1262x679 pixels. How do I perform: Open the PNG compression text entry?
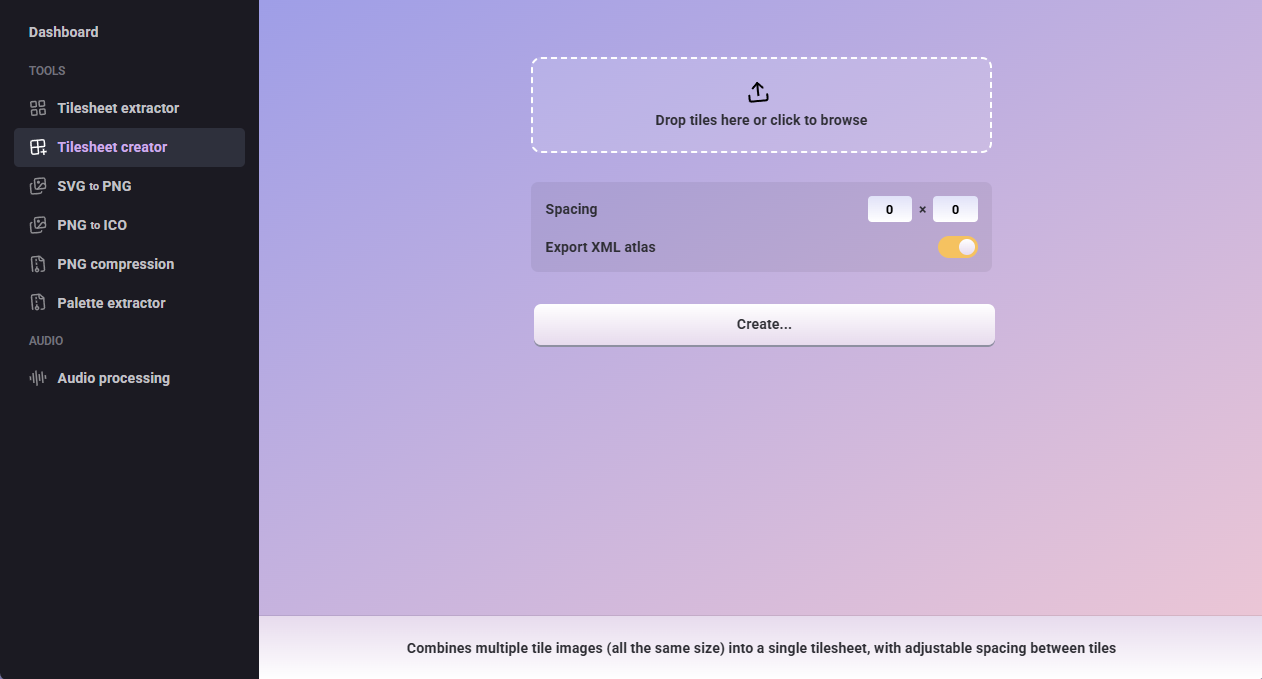pos(116,264)
